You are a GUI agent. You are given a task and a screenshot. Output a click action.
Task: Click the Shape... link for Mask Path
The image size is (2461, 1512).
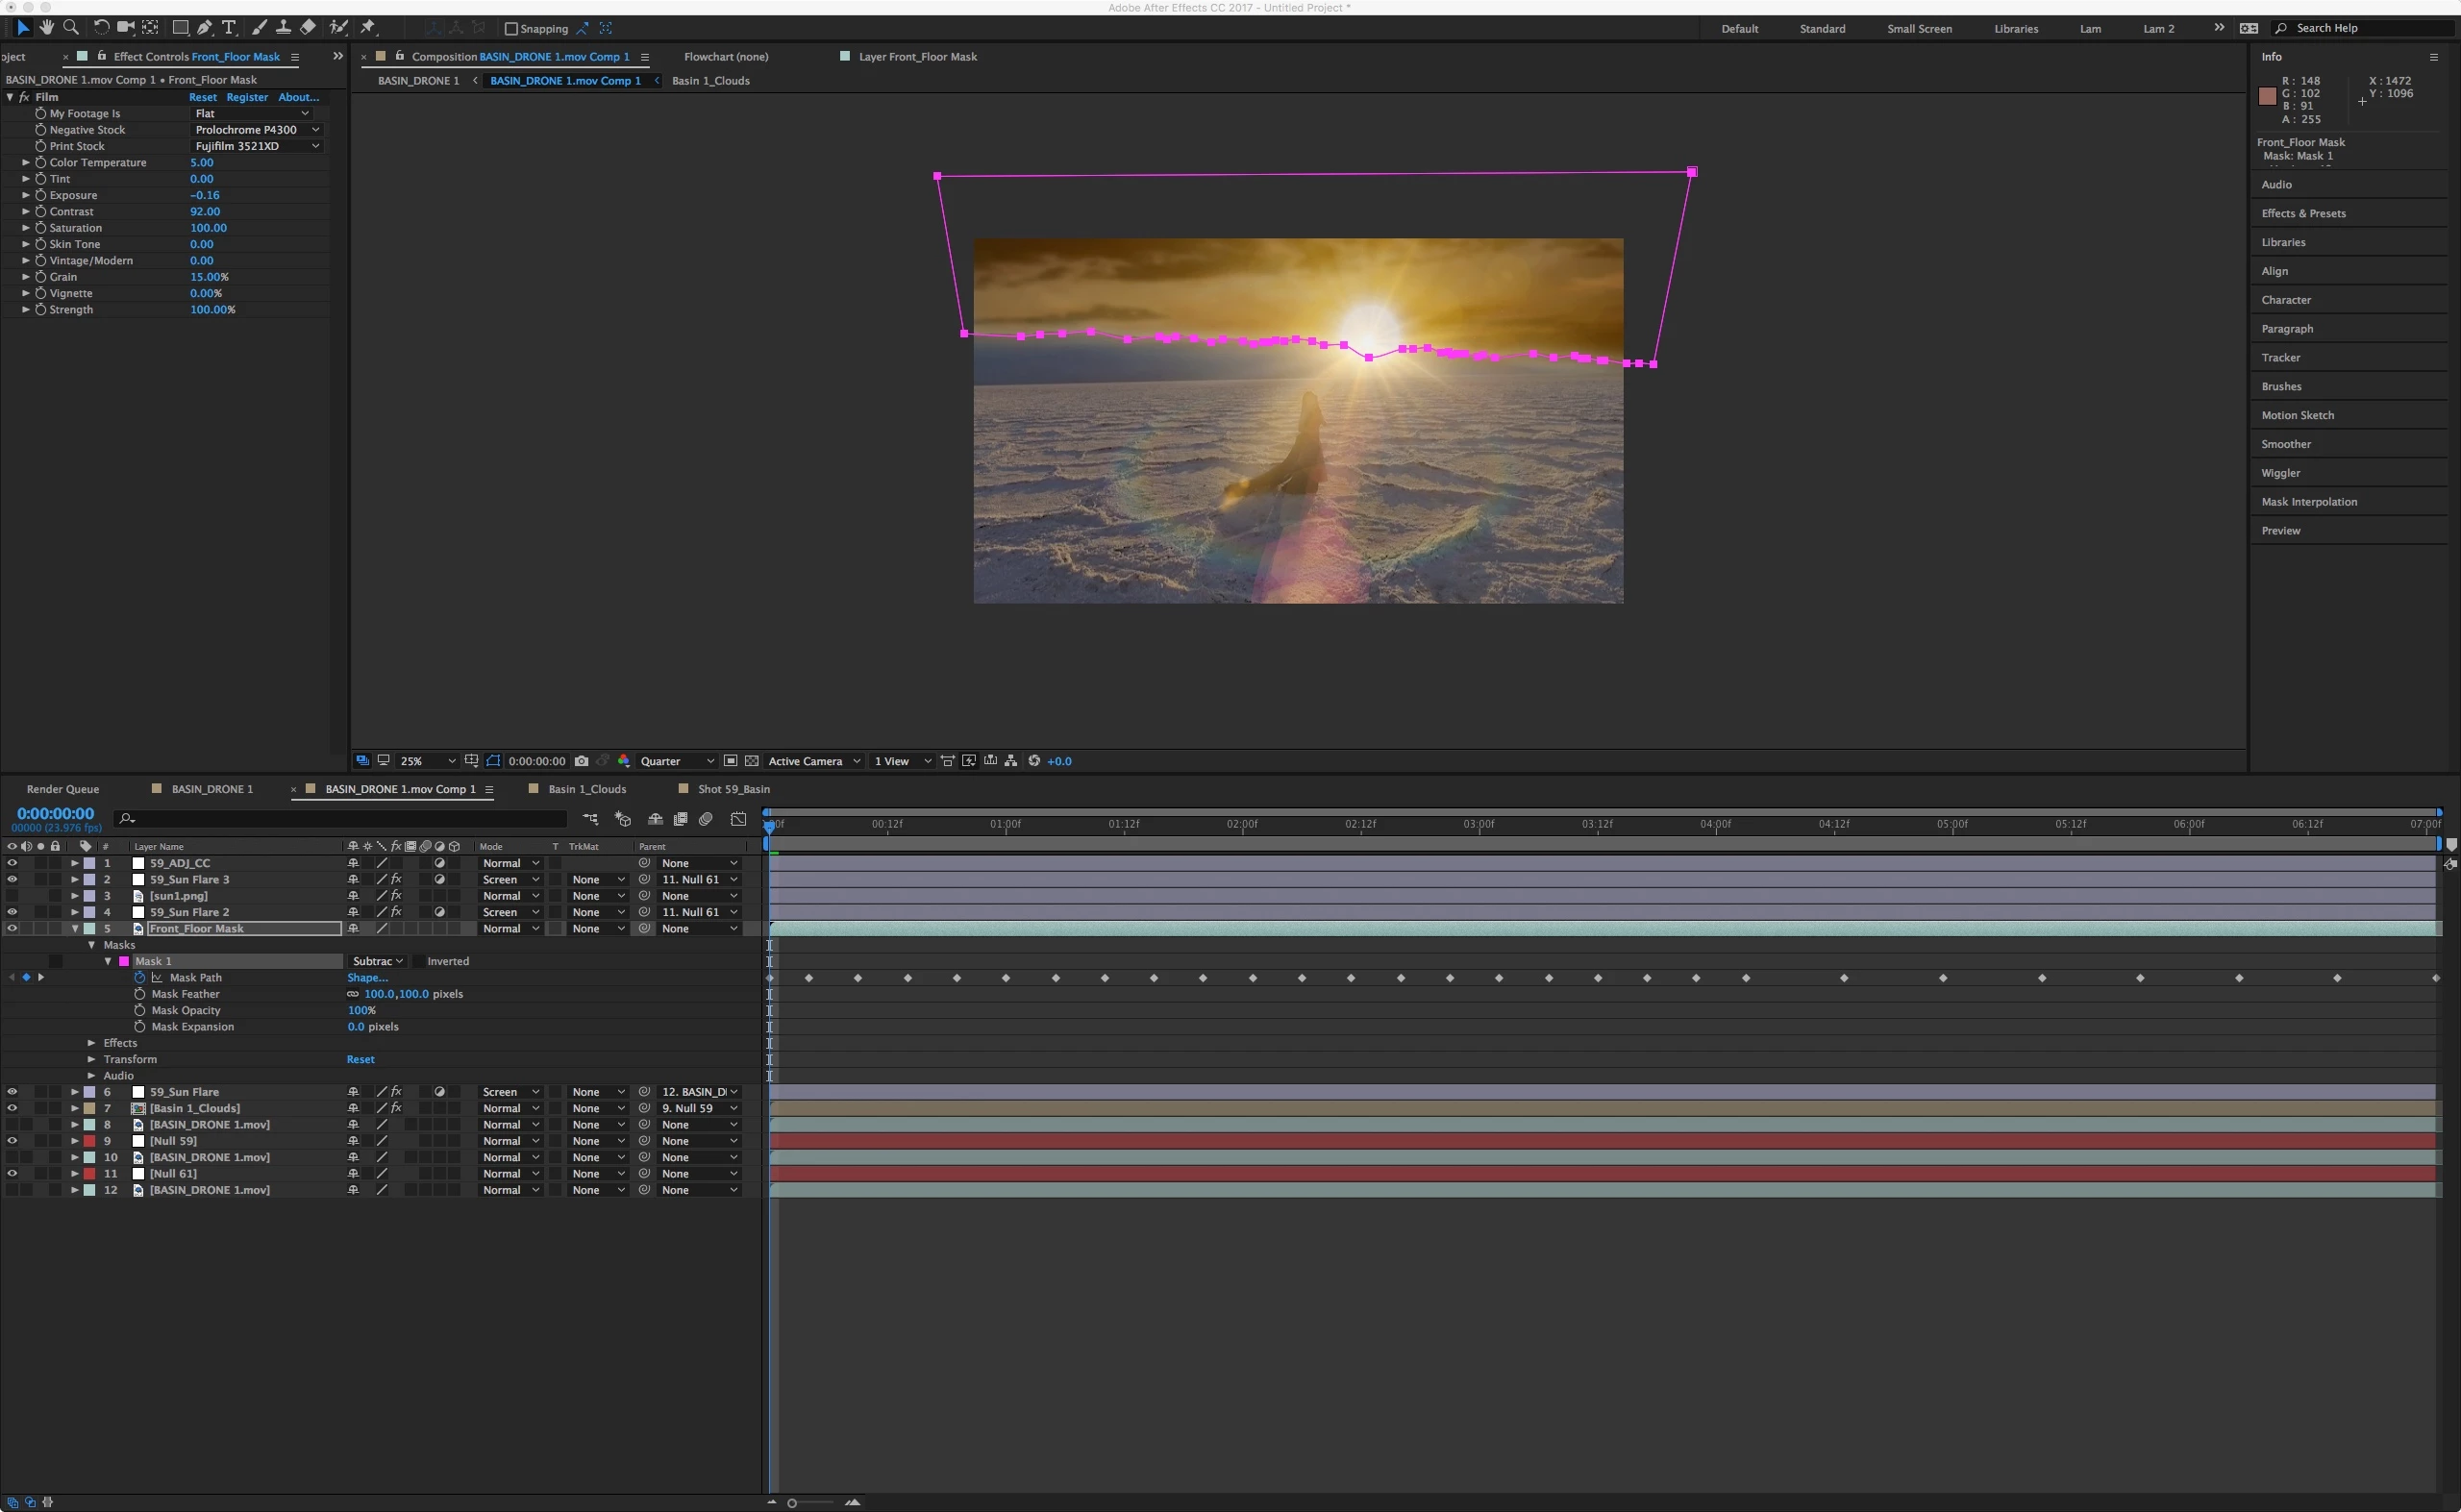click(367, 978)
